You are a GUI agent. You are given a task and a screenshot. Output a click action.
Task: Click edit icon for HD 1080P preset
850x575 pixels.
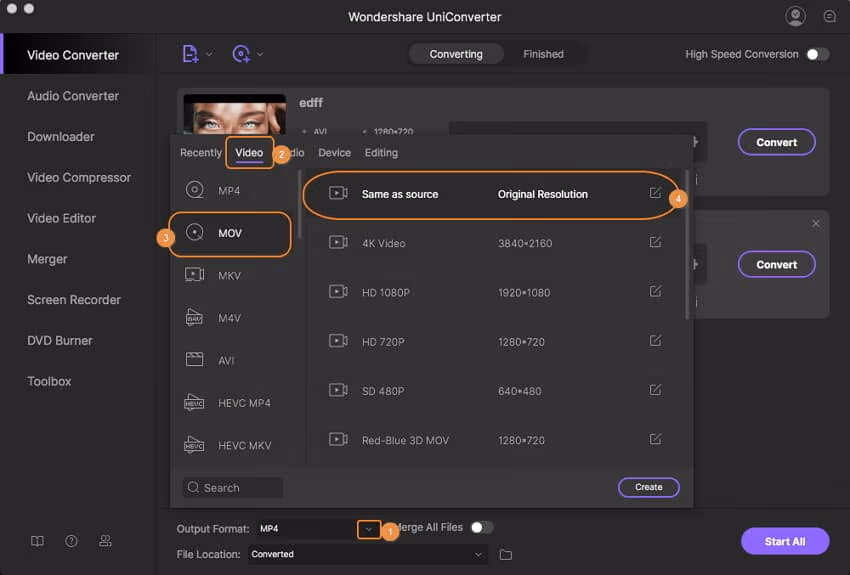655,291
